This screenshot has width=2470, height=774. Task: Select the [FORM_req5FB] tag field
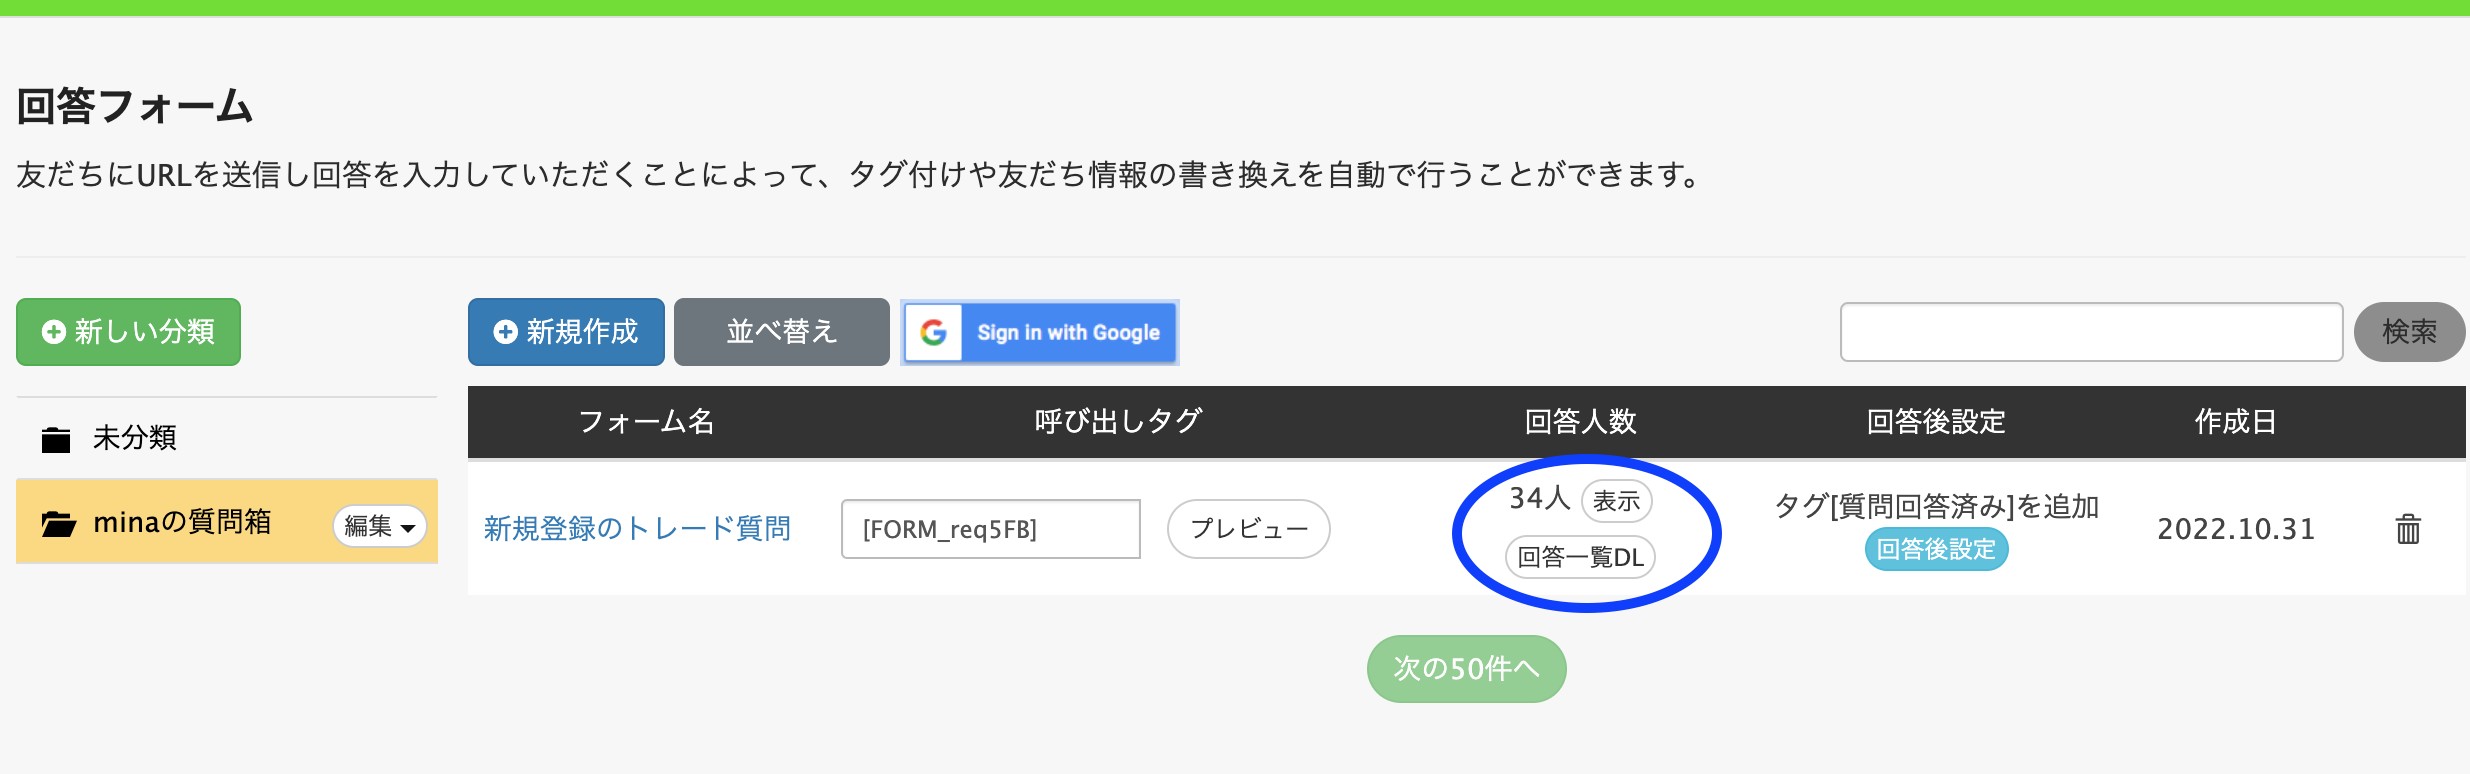991,529
